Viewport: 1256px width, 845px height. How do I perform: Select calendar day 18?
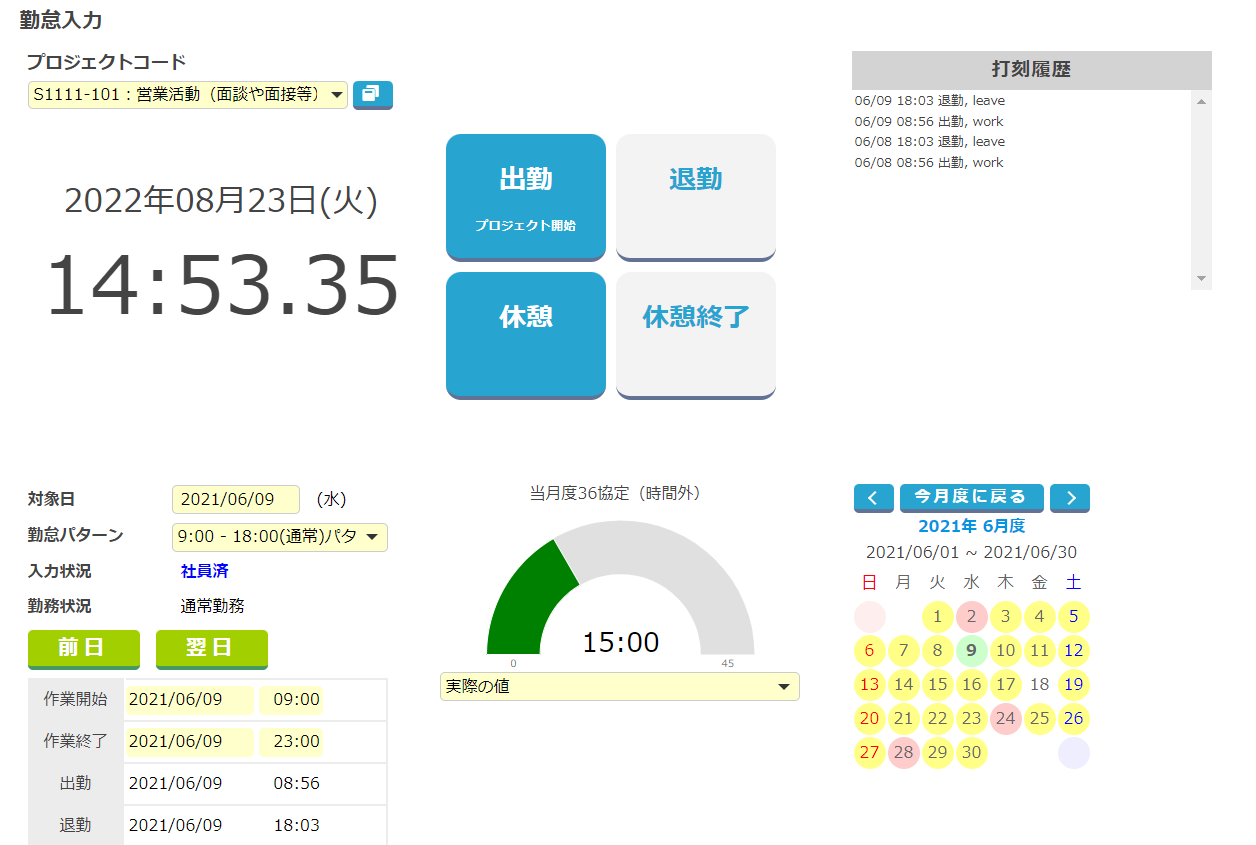point(1040,685)
